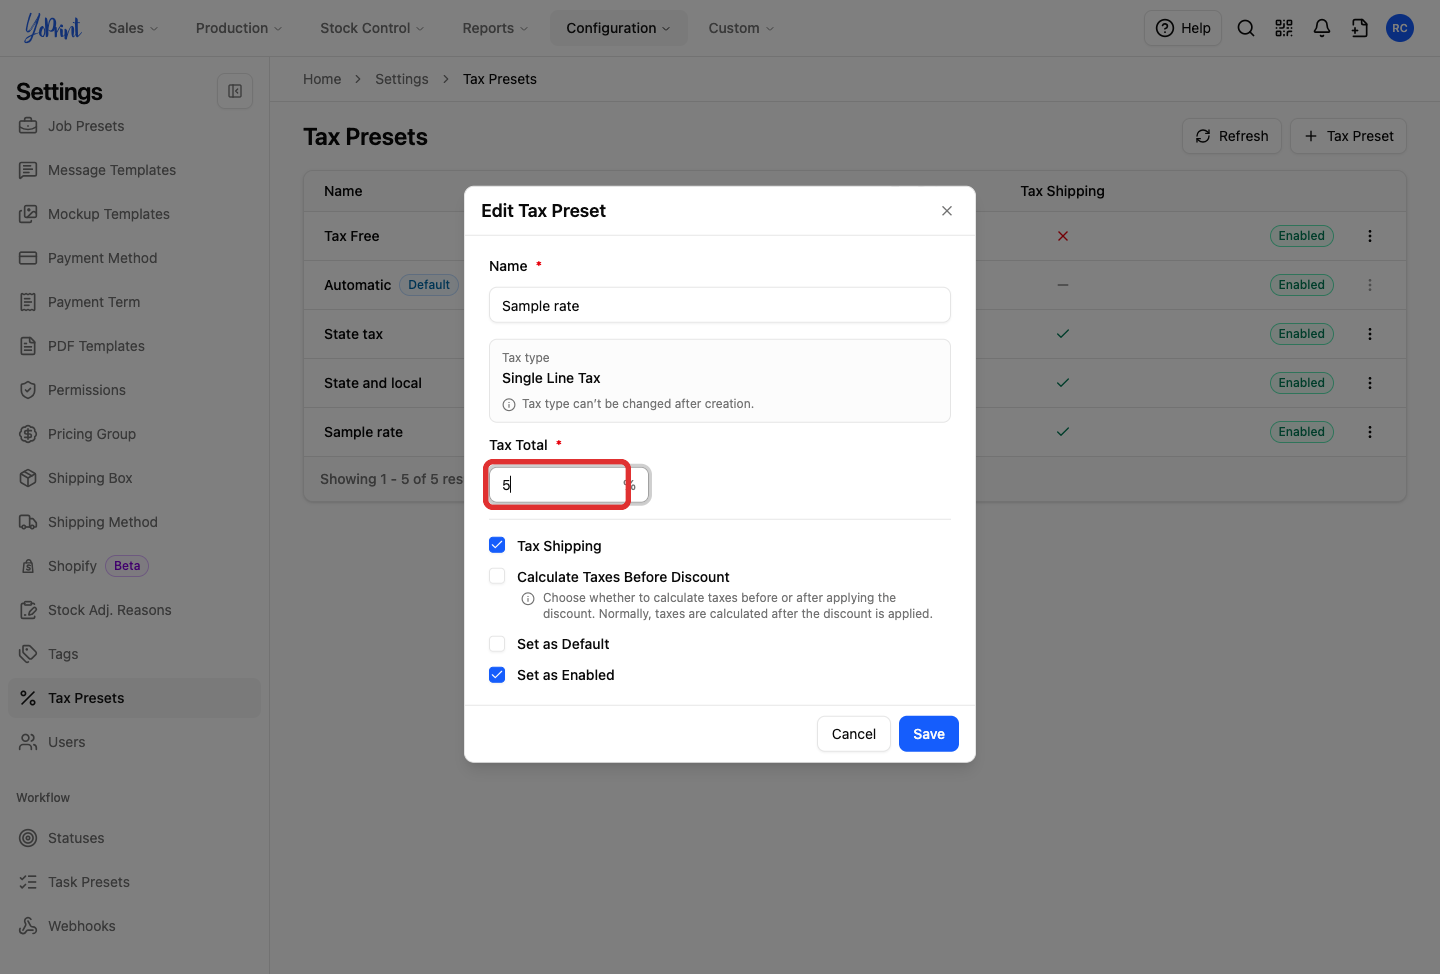Open the RC user avatar menu
Viewport: 1440px width, 974px height.
click(x=1400, y=28)
